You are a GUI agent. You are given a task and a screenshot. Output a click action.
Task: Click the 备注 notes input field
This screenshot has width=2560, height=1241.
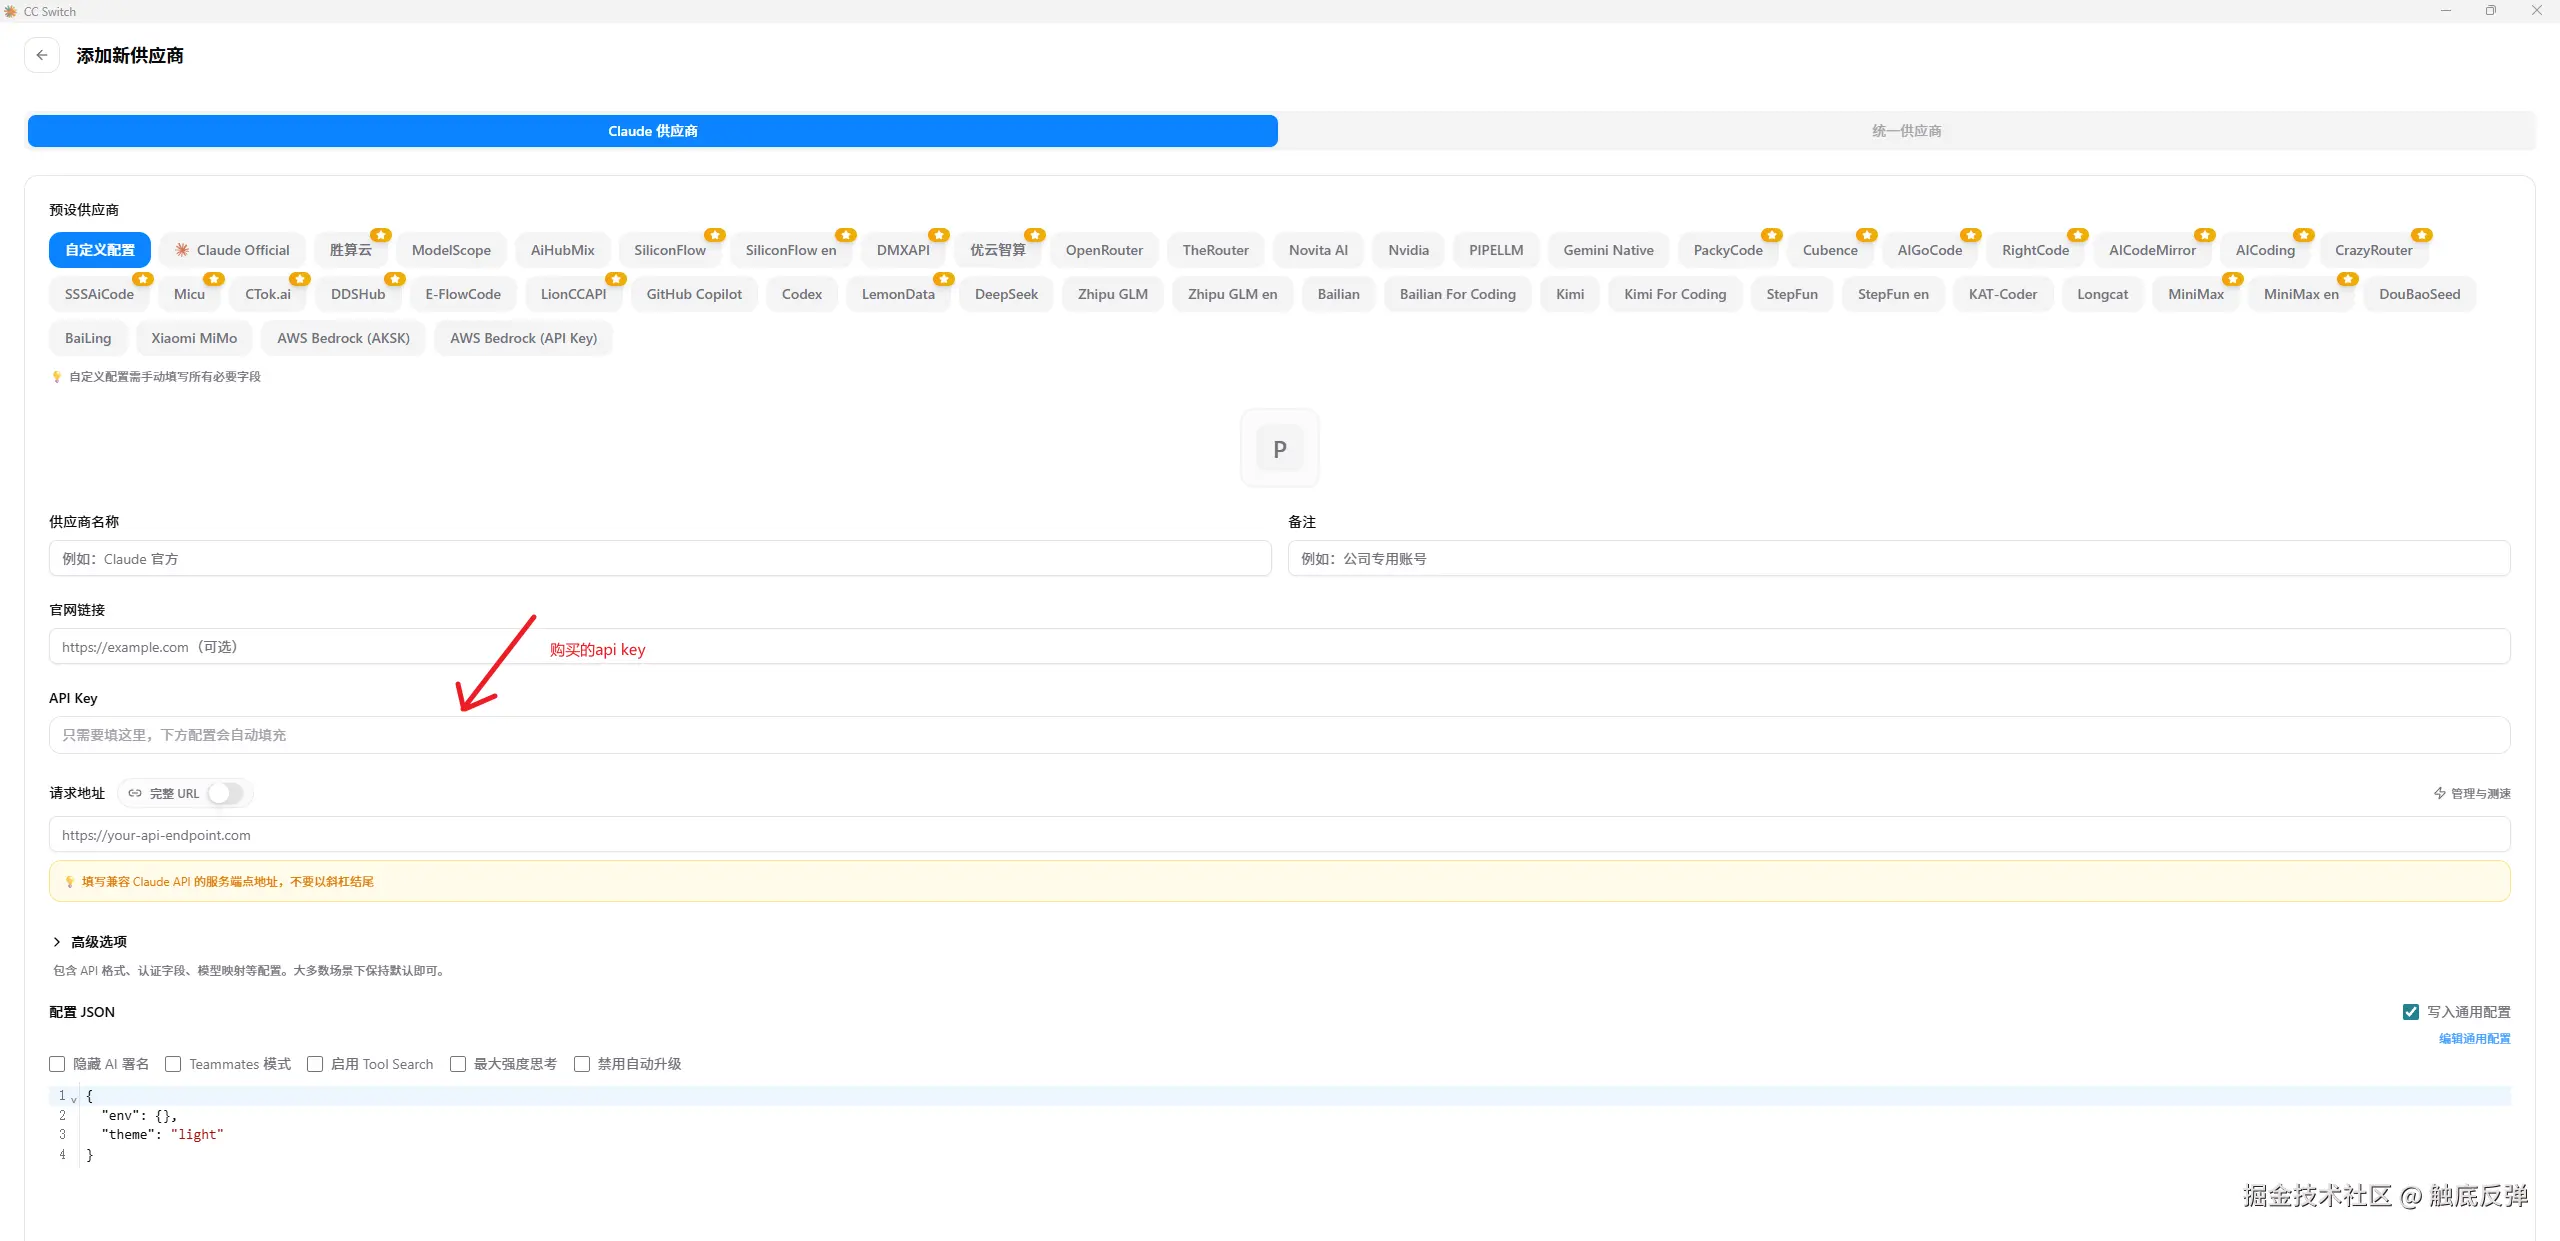click(x=1899, y=558)
